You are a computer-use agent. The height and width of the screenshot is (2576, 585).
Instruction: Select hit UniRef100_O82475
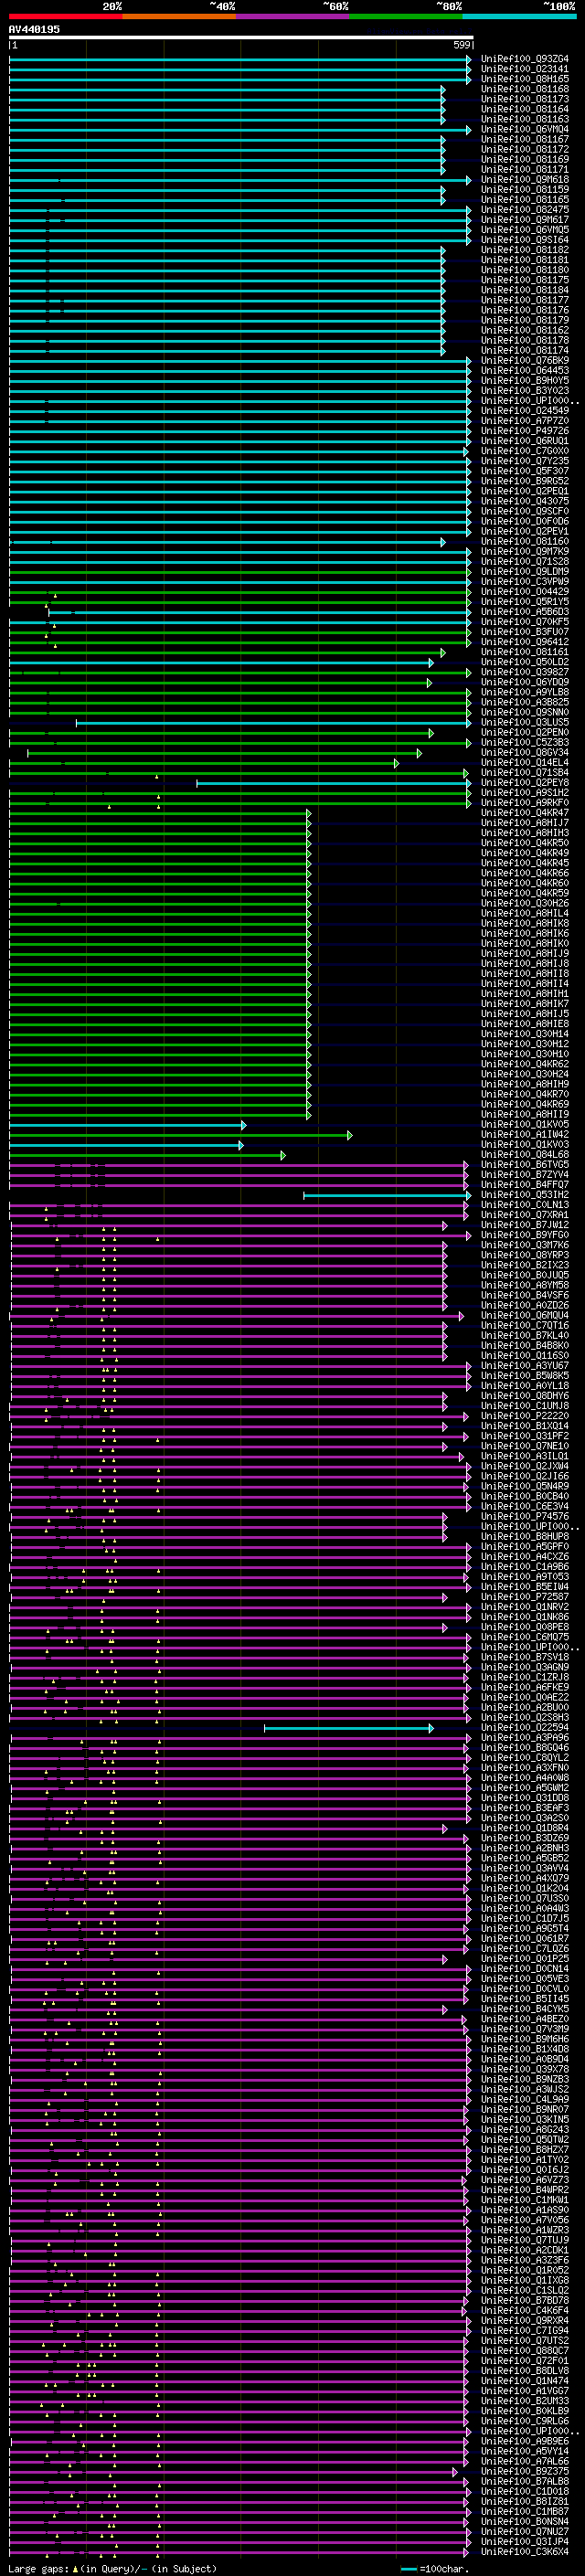[525, 210]
